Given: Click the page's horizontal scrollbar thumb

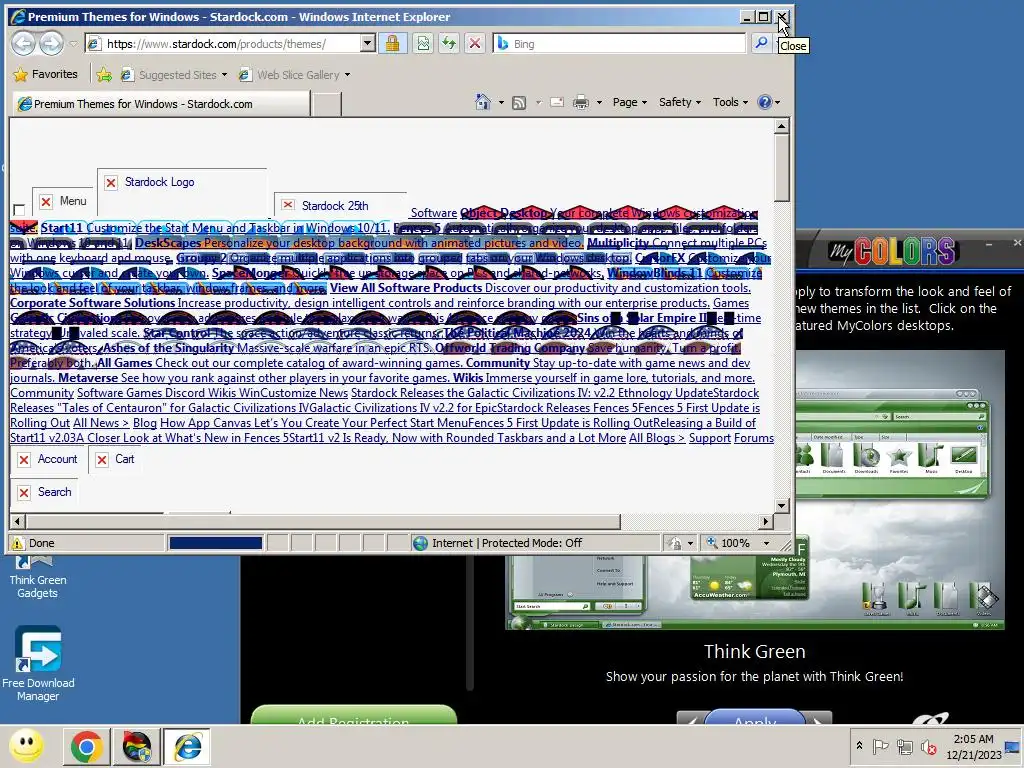Looking at the screenshot, I should click(323, 521).
